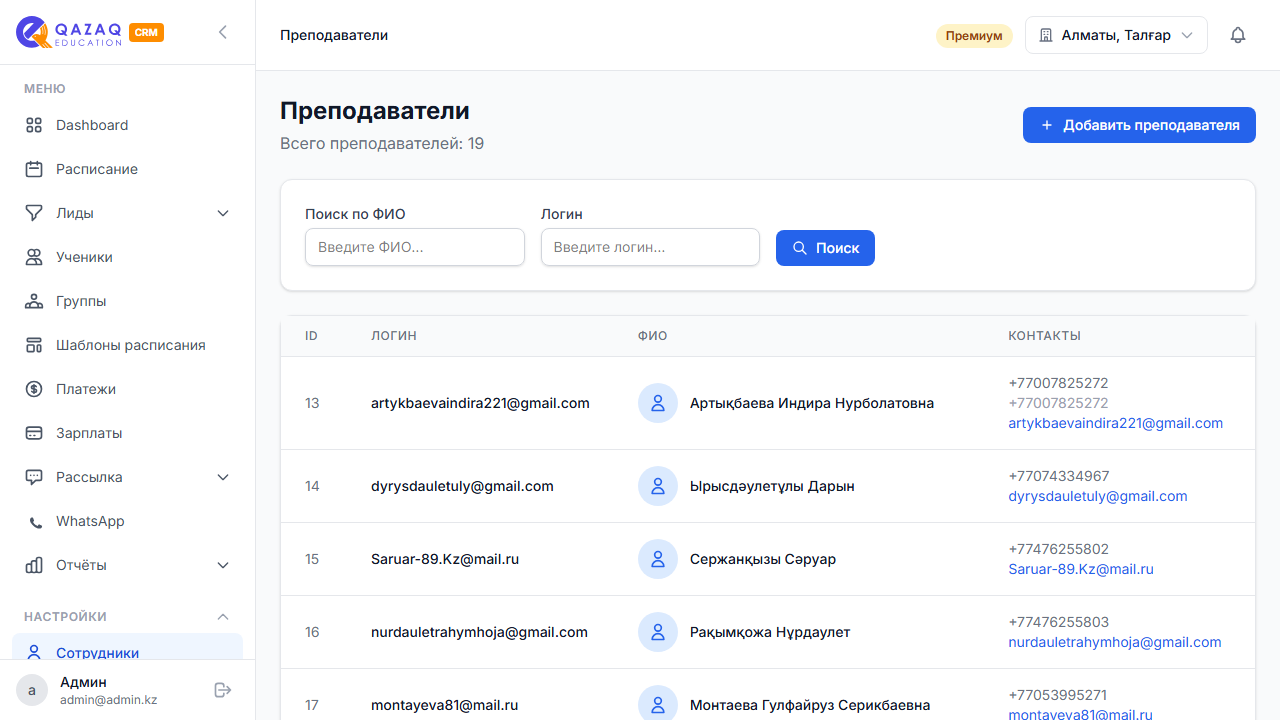Click phone number +77053995271

[x=1057, y=695]
